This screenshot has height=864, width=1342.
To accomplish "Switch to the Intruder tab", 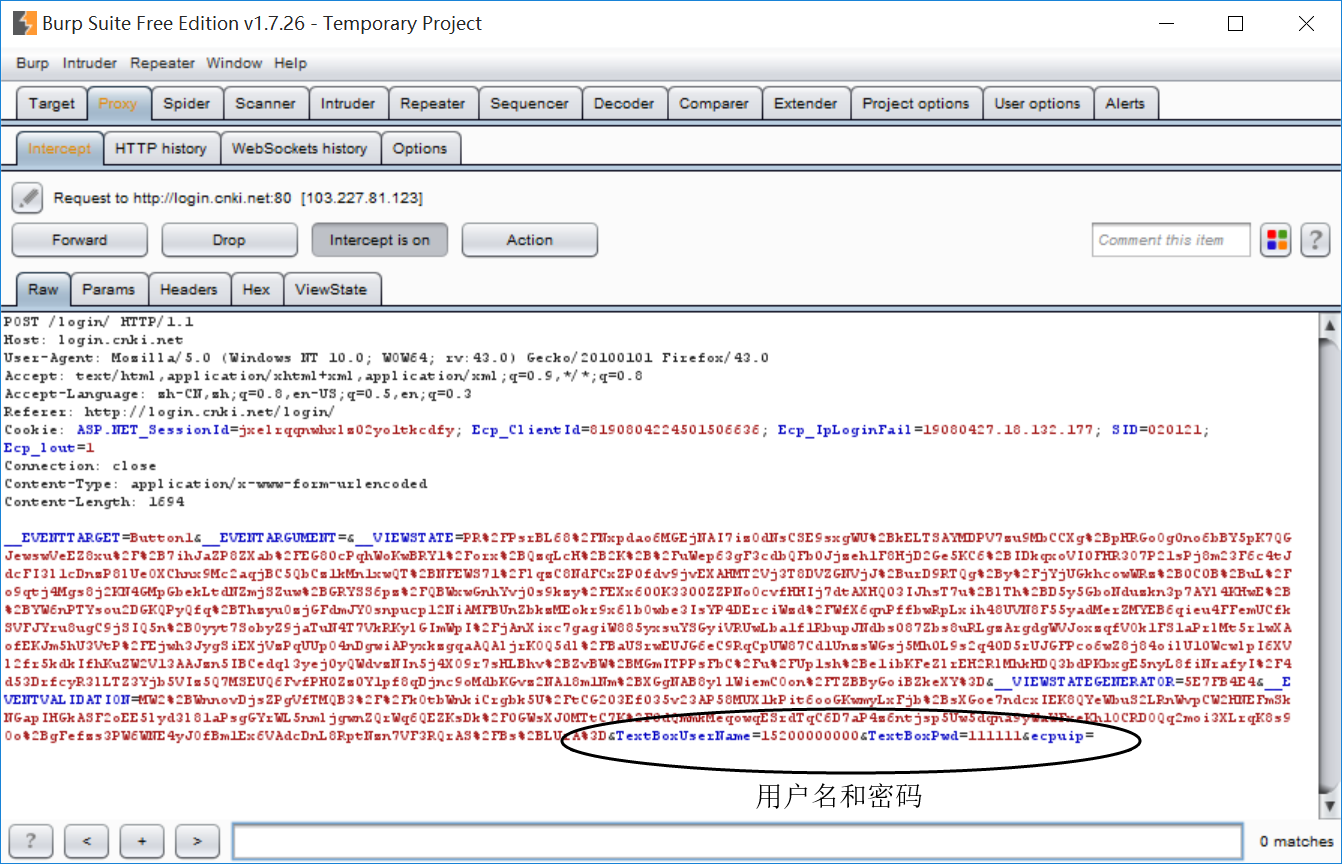I will click(348, 103).
